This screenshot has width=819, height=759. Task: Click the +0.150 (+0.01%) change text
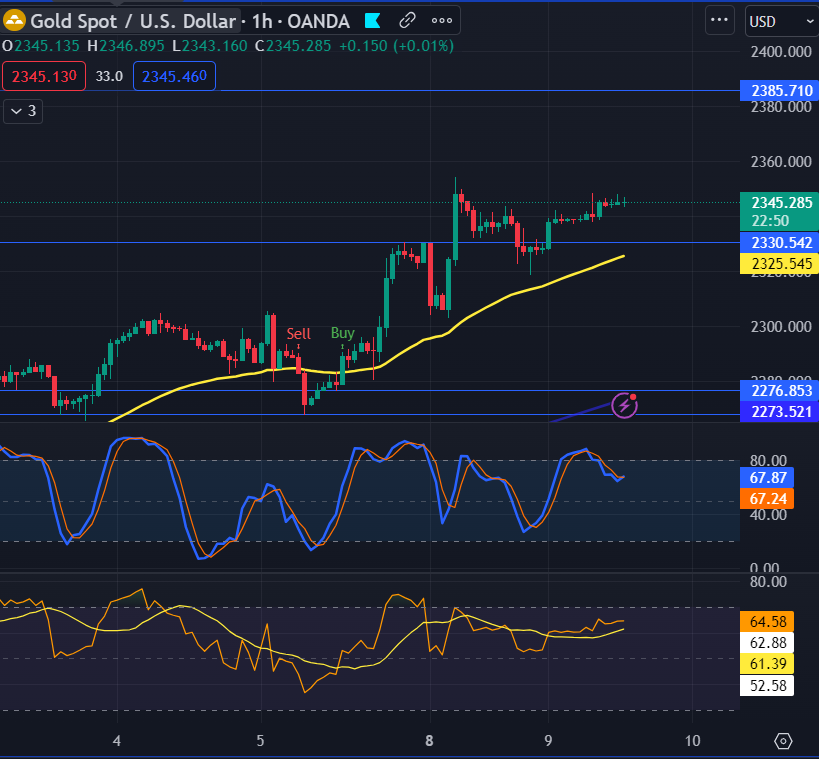(x=396, y=46)
